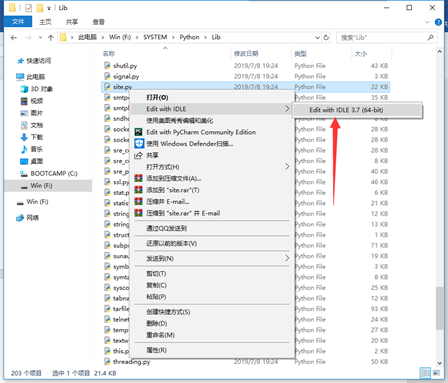Click the Windows Defender shield icon
This screenshot has height=383, width=448.
click(x=139, y=144)
